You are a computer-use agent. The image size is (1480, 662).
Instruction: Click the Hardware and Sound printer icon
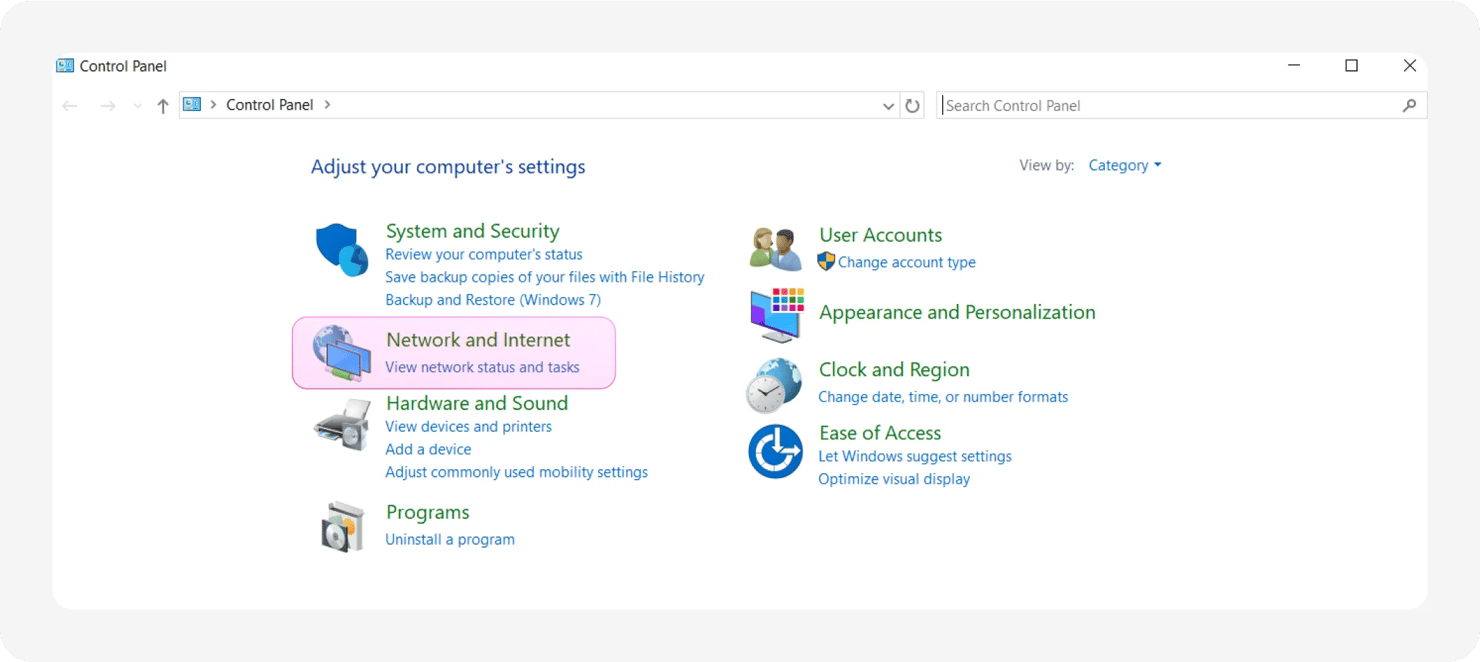(342, 424)
